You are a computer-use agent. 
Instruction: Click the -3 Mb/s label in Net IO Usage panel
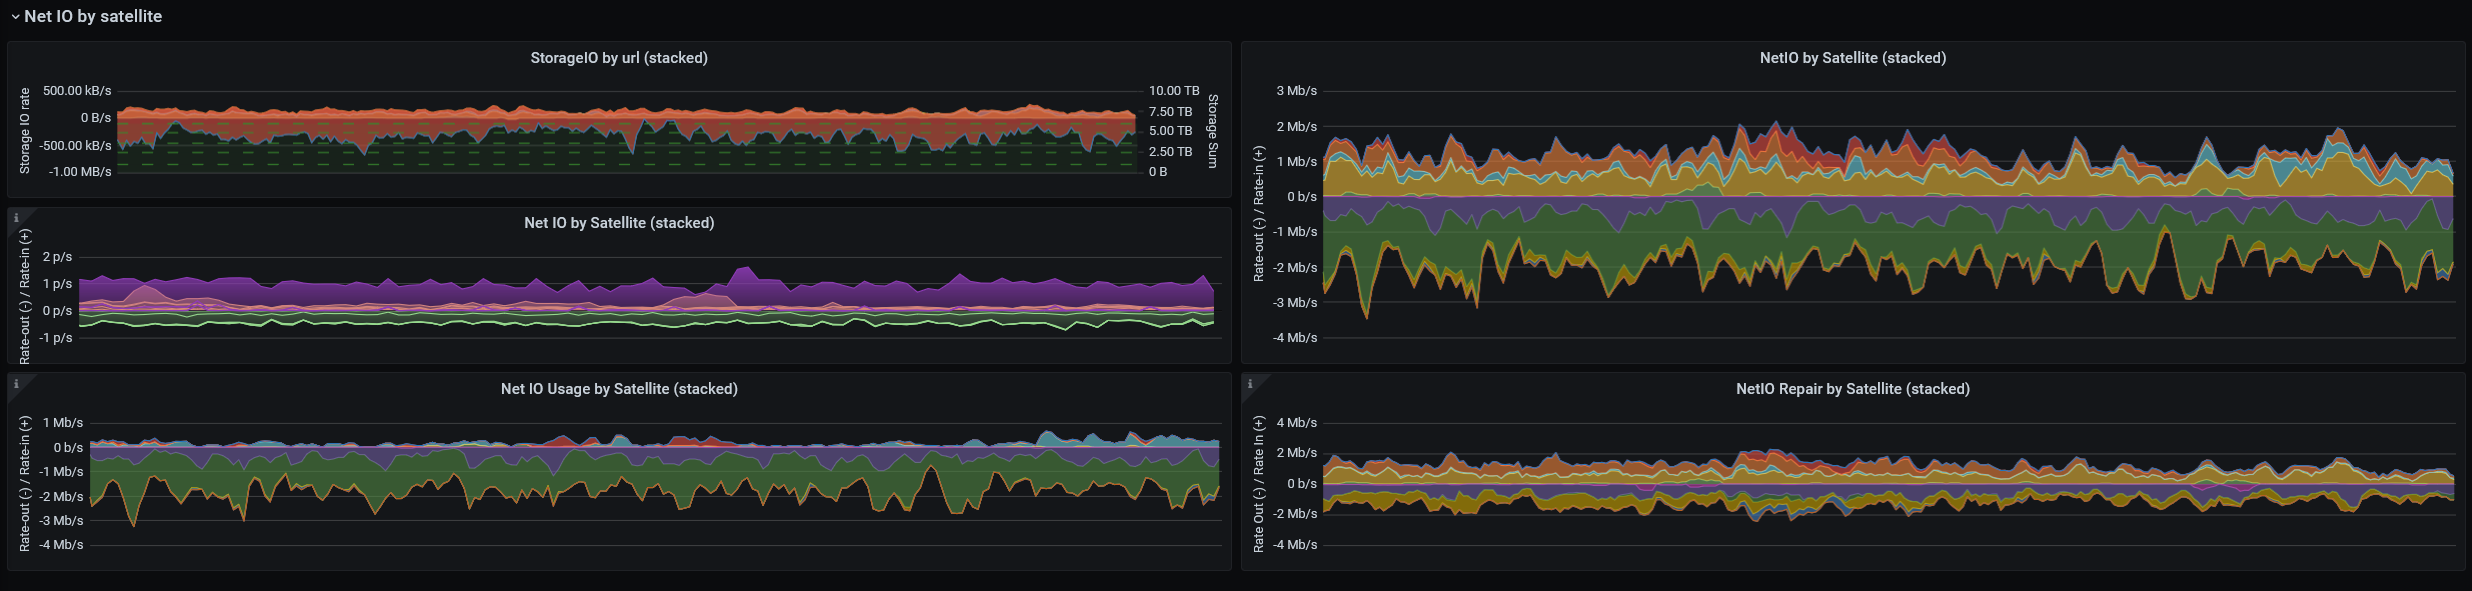pyautogui.click(x=61, y=521)
